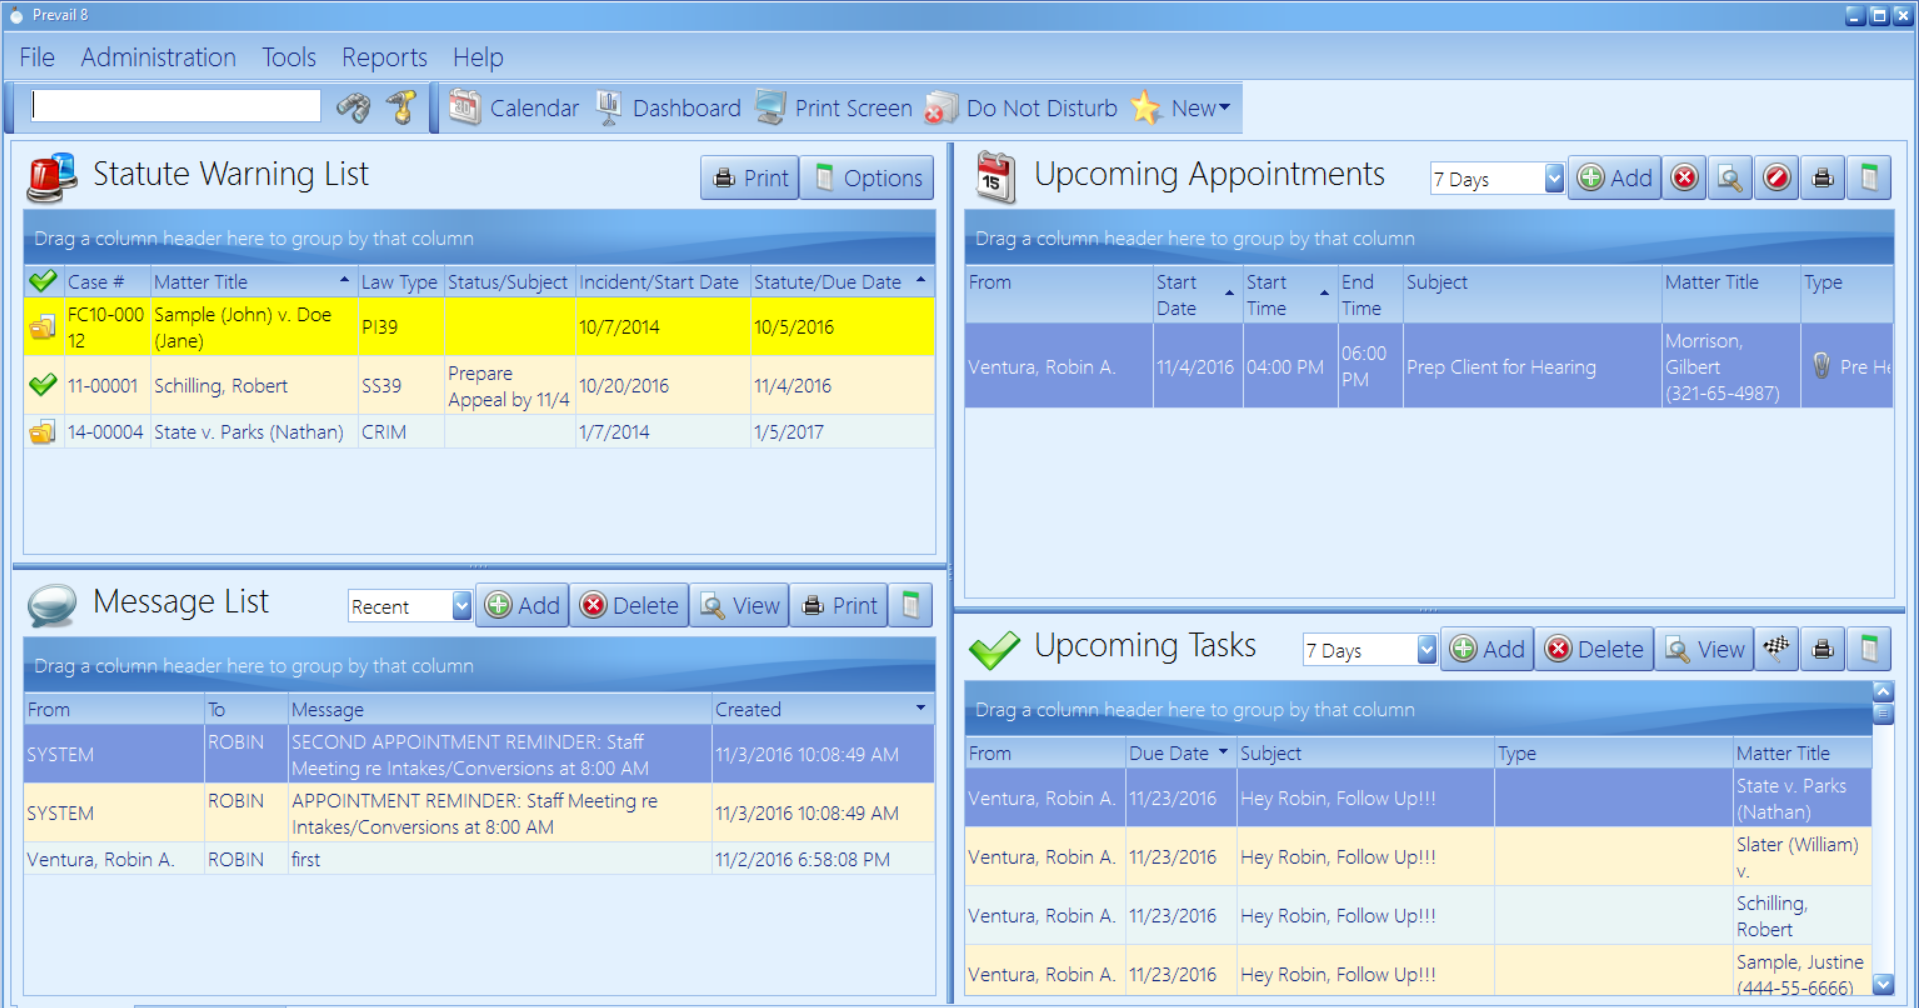The width and height of the screenshot is (1919, 1008).
Task: Open Options for Statute Warning List
Action: tap(867, 178)
